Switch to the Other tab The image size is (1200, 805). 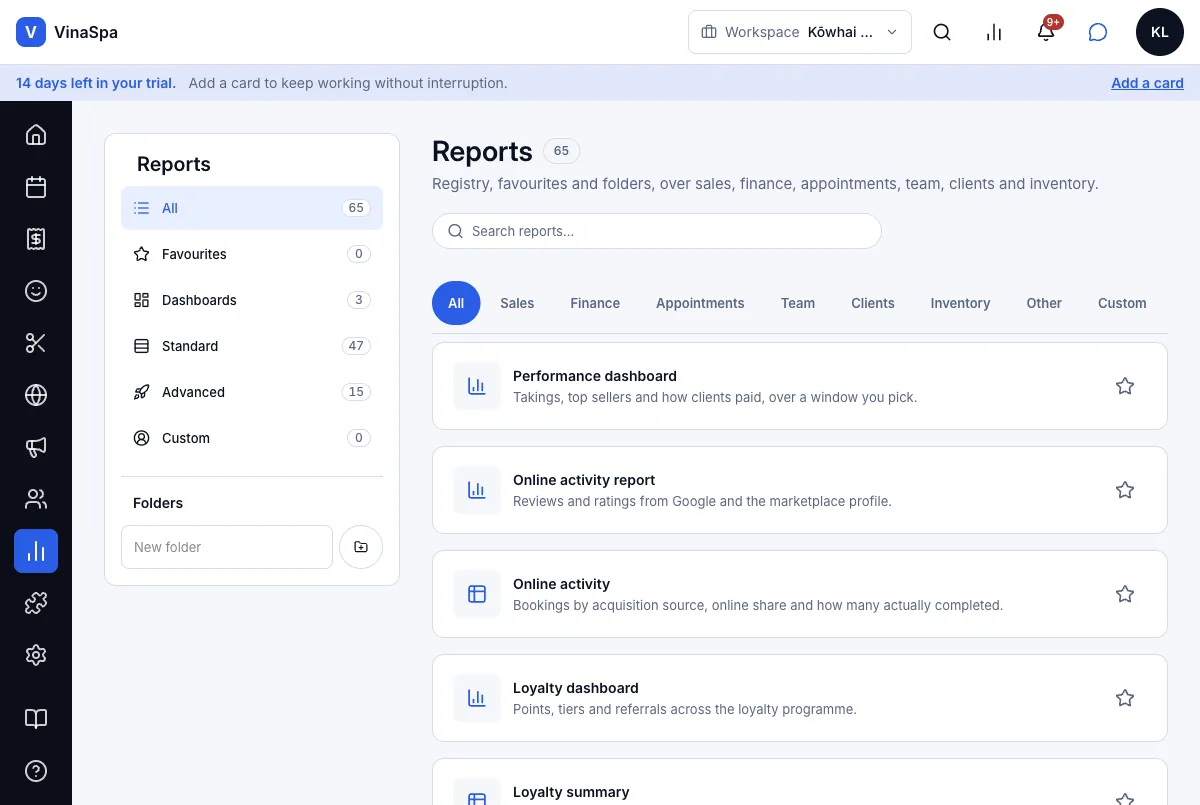[x=1044, y=303]
